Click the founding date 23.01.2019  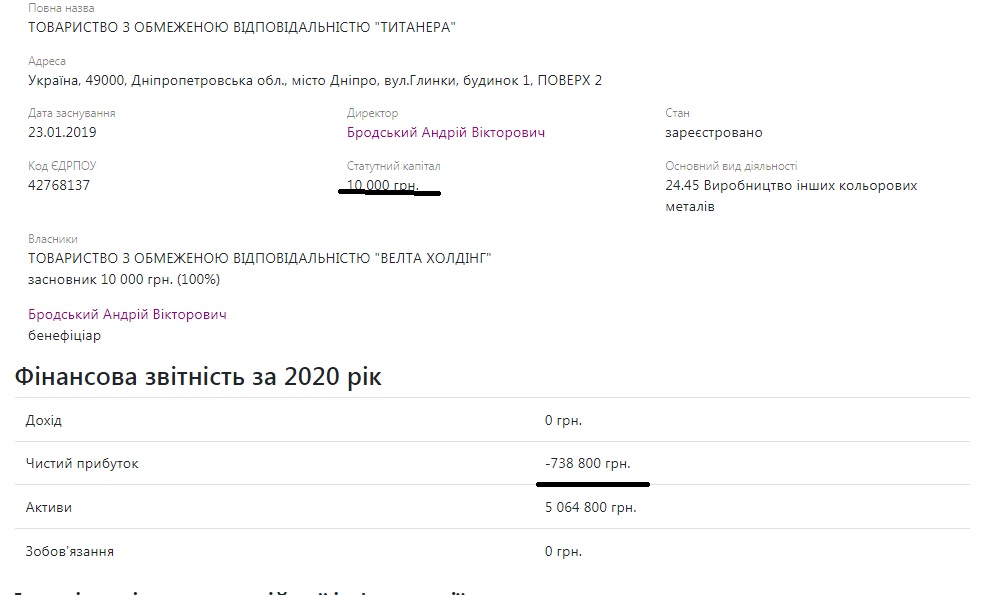[62, 133]
